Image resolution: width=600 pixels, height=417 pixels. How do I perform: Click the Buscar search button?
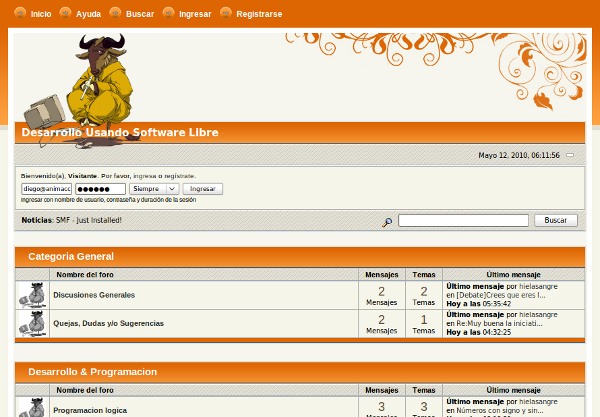click(556, 220)
